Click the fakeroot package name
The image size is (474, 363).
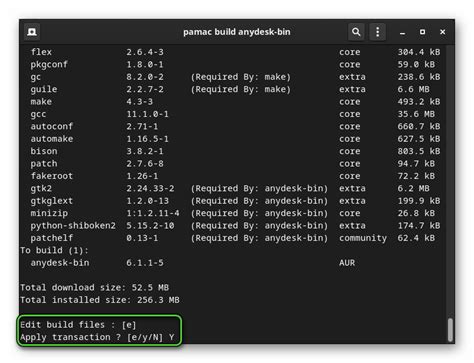click(x=52, y=176)
